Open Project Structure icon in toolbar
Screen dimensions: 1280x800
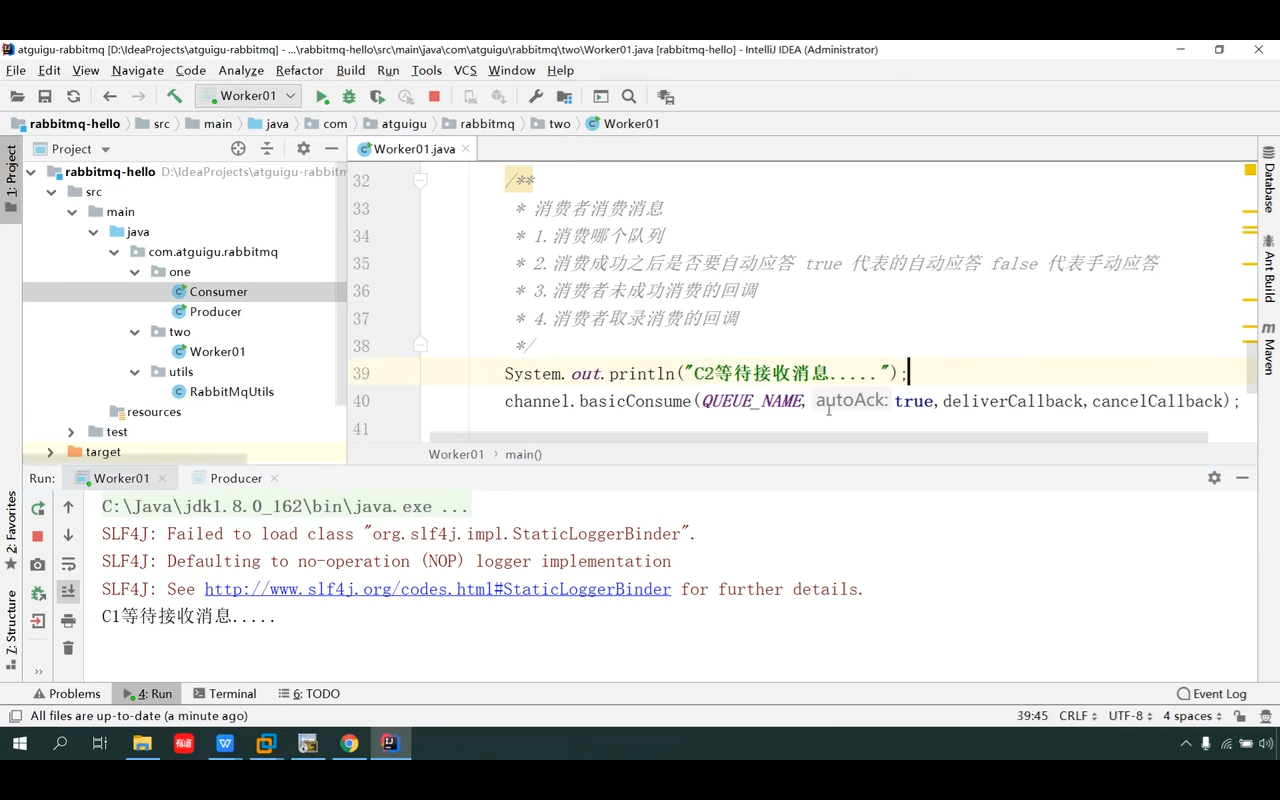(564, 97)
